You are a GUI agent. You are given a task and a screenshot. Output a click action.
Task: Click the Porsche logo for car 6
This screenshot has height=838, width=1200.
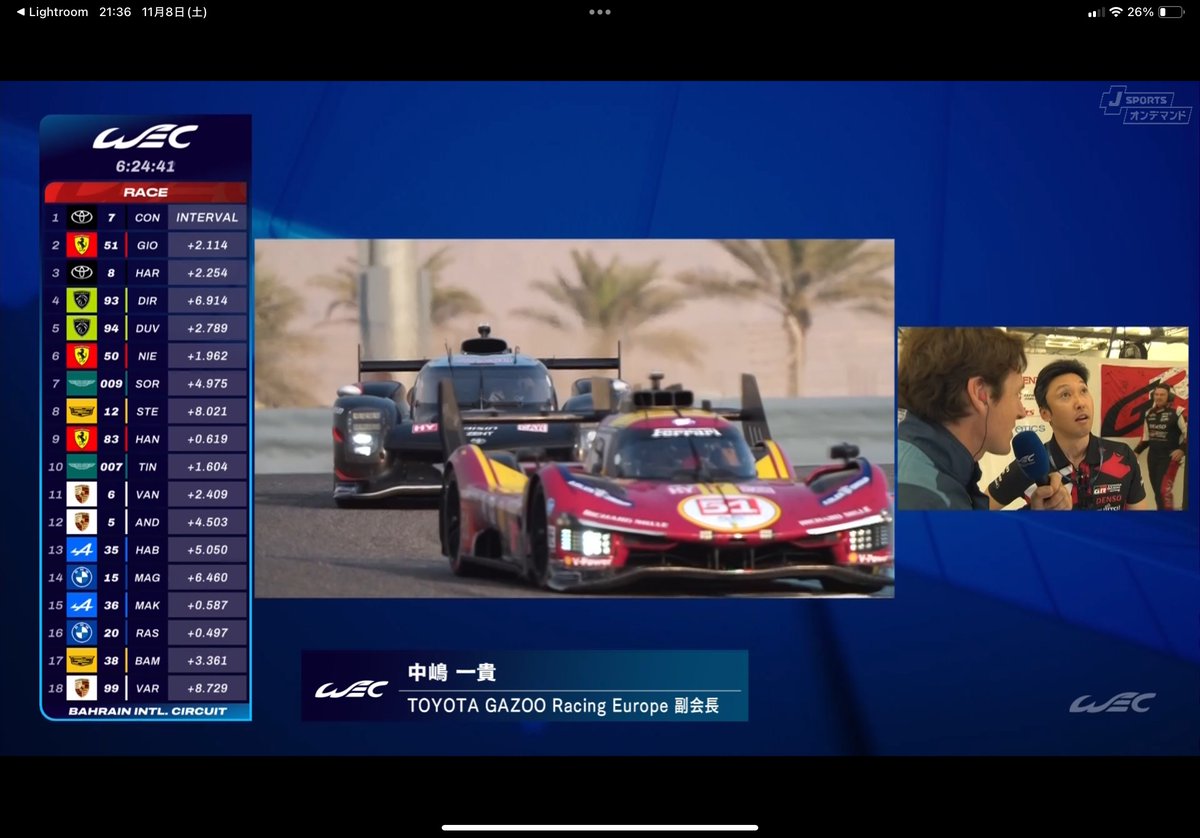pos(81,494)
